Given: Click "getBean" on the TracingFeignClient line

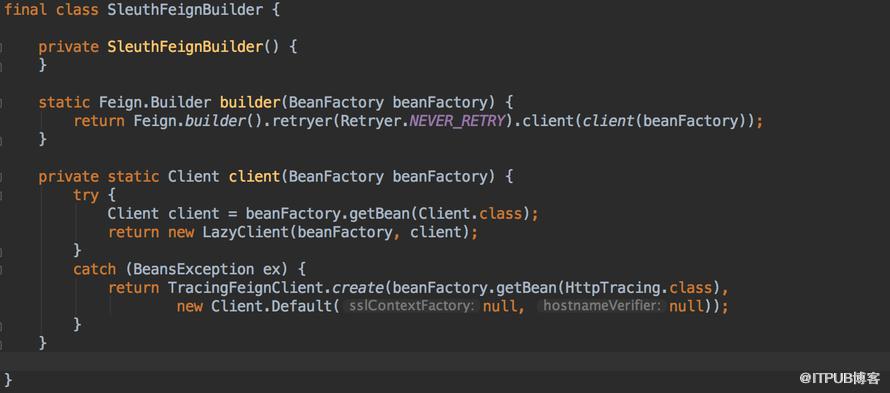Looking at the screenshot, I should point(526,288).
